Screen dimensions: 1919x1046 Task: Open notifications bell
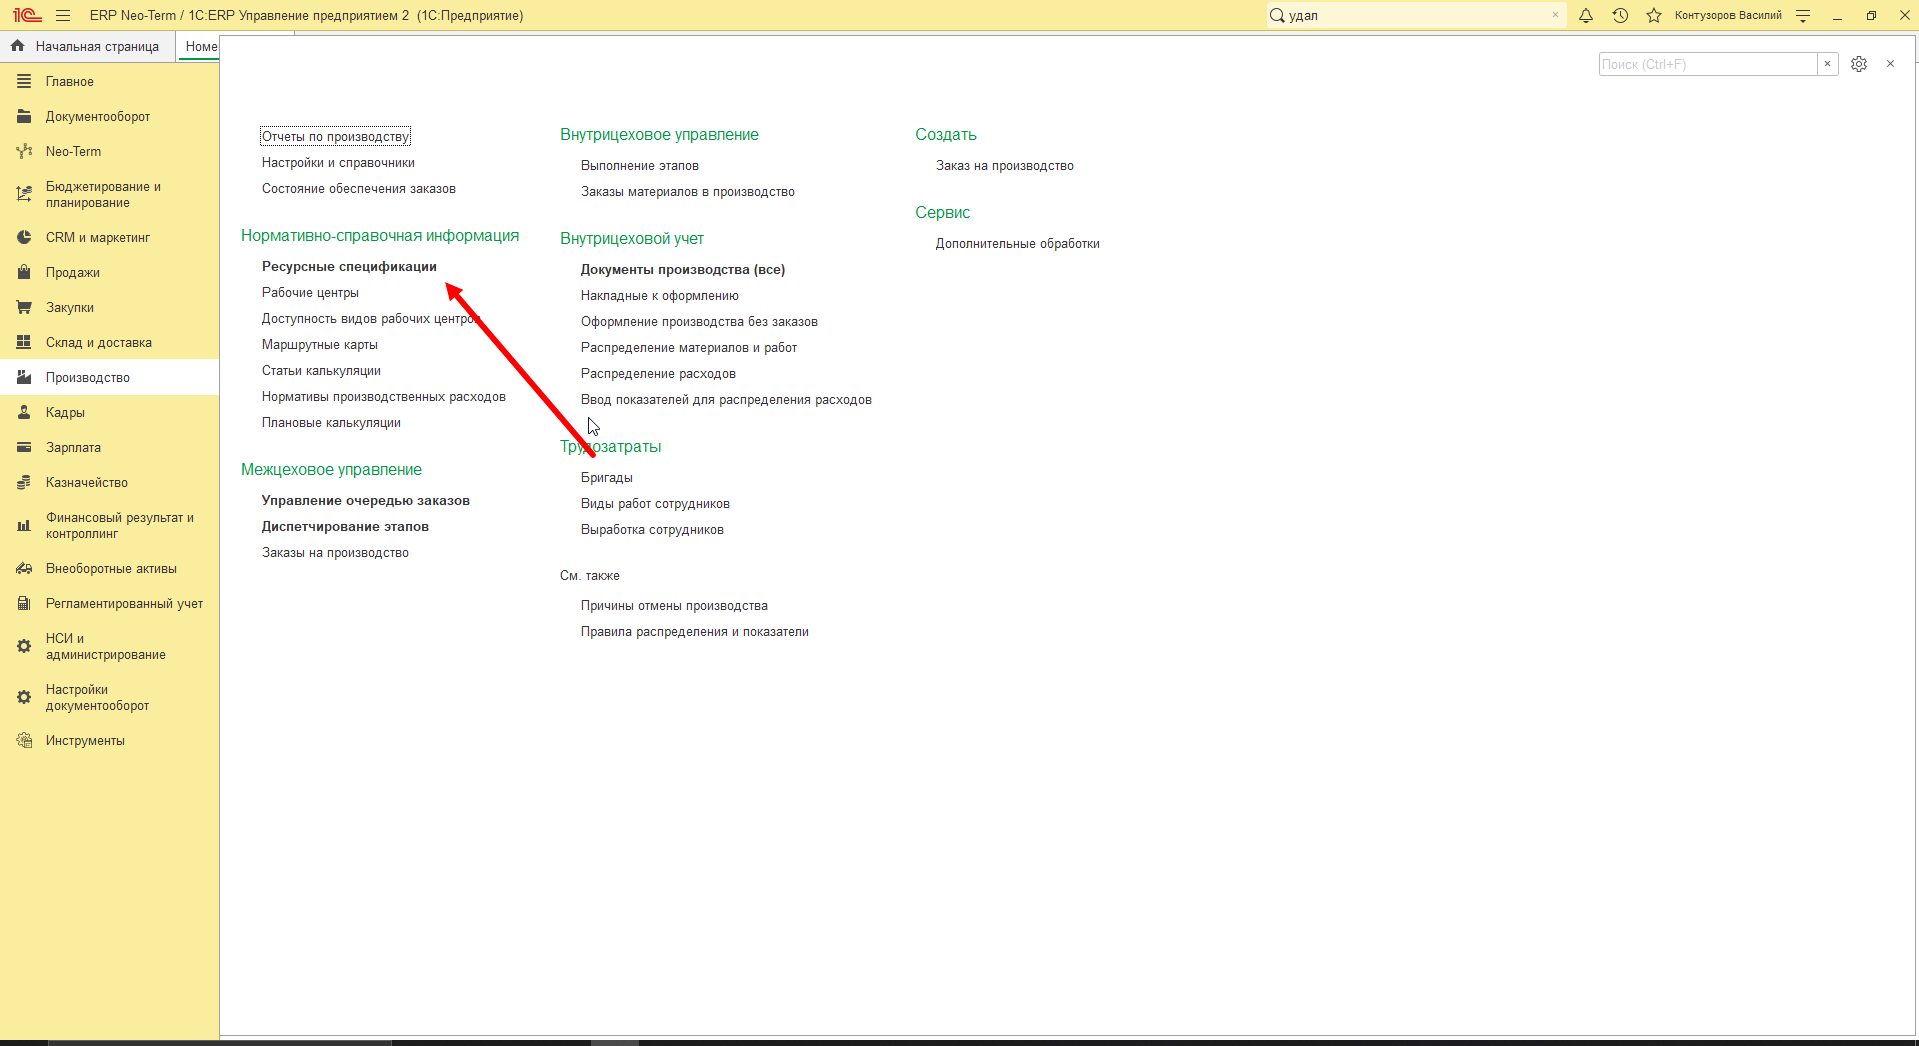1586,15
